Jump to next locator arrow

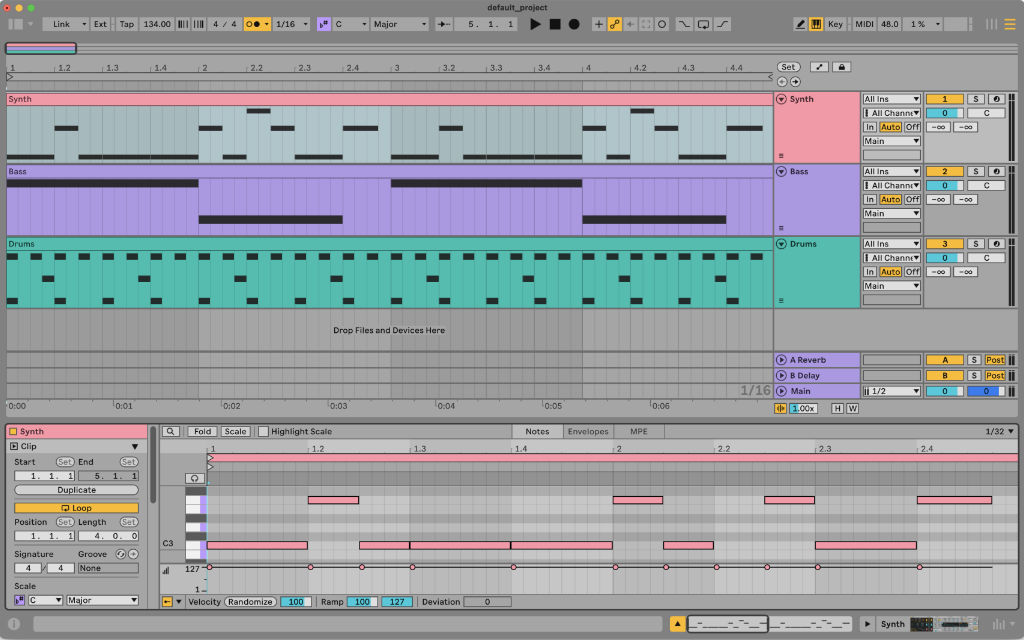(795, 82)
